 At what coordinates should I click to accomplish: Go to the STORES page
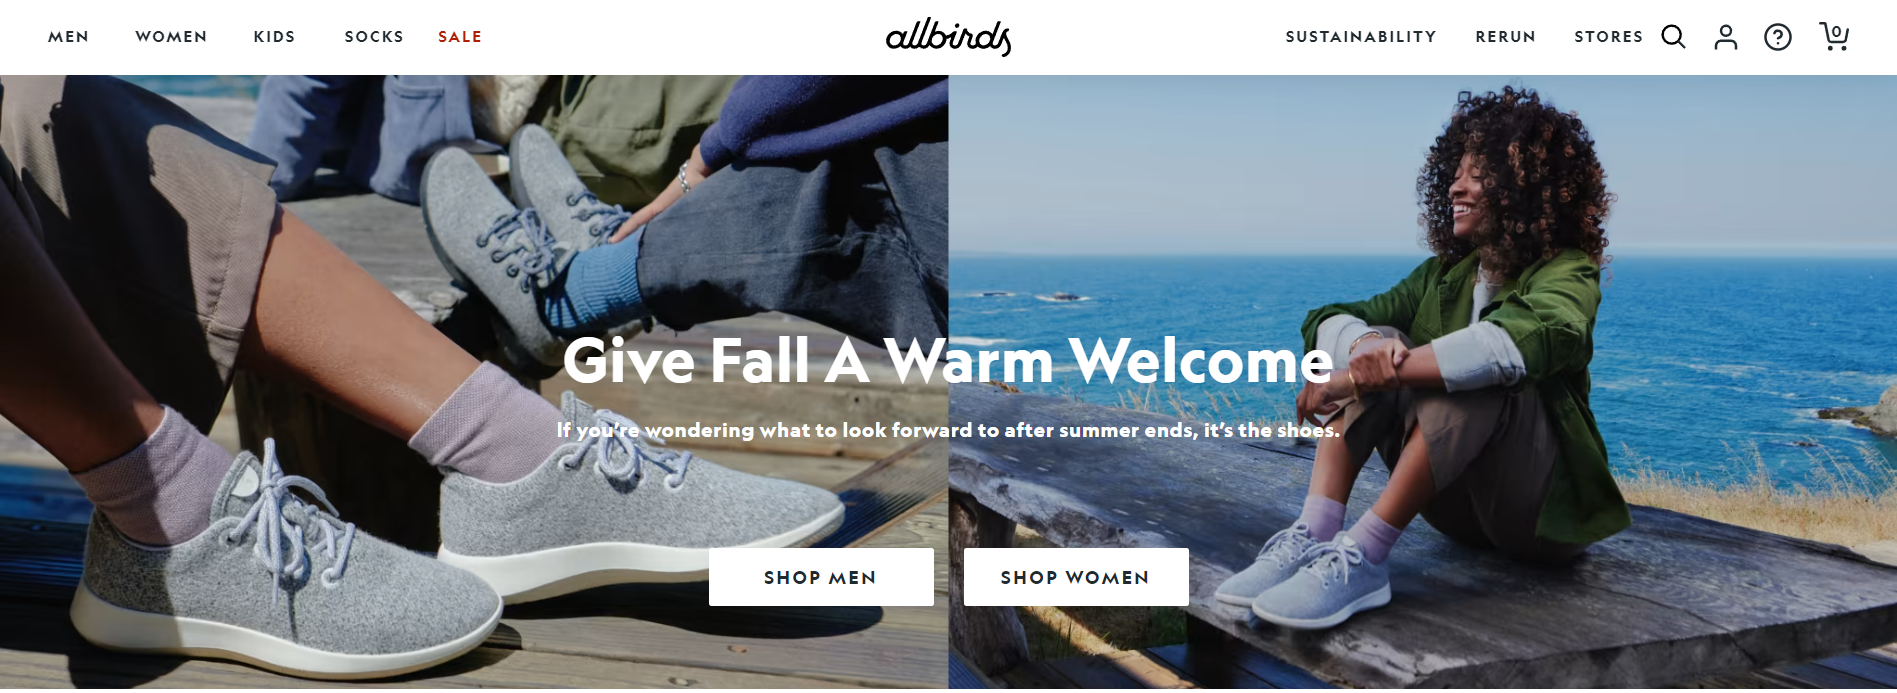click(1608, 37)
